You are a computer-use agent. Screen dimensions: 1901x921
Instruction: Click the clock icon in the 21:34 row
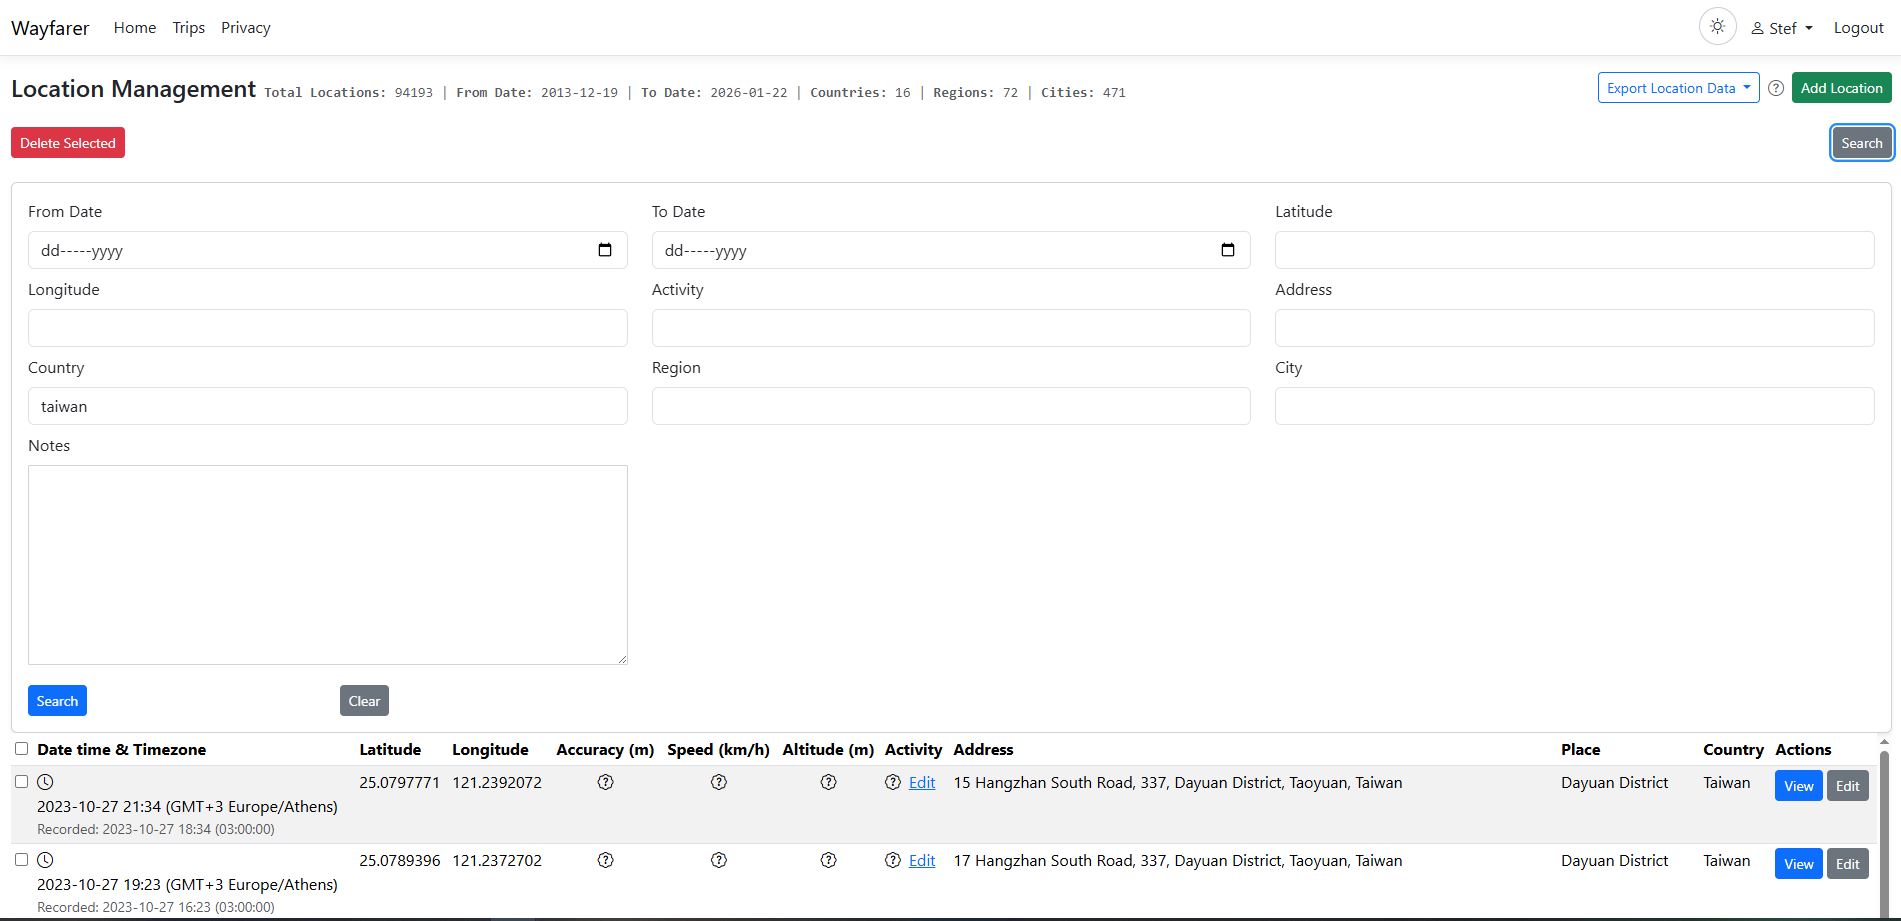coord(45,782)
